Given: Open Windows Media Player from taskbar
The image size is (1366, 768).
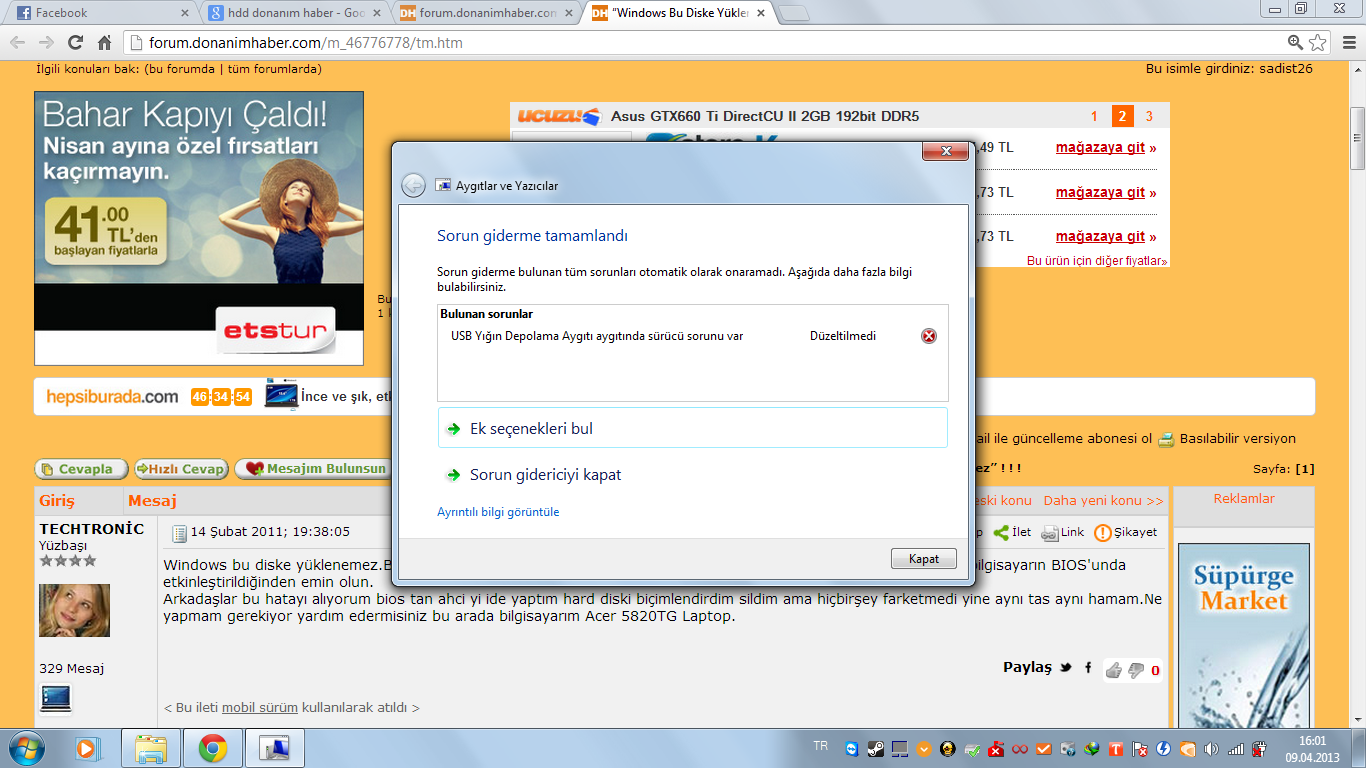Looking at the screenshot, I should [x=88, y=748].
